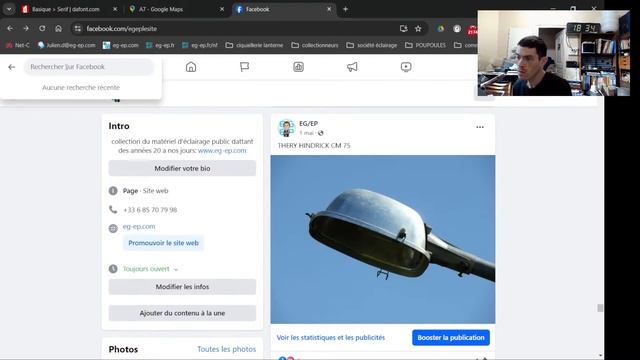Open Pages flag icon in Facebook nav
This screenshot has width=640, height=360.
click(244, 67)
